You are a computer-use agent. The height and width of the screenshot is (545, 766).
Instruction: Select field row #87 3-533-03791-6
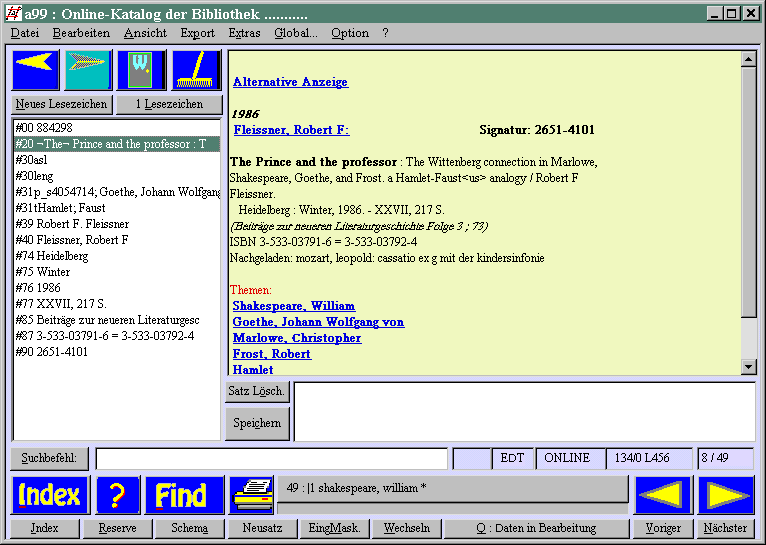tap(117, 336)
